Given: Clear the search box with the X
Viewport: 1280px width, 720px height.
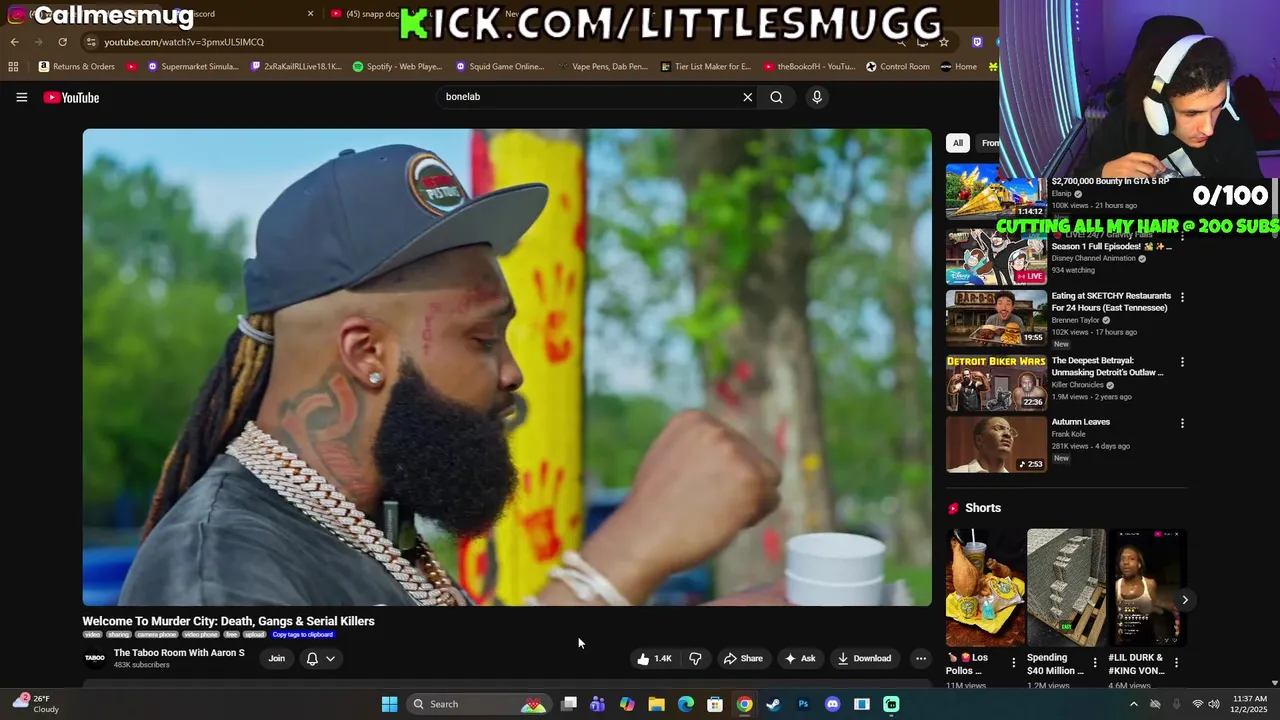Looking at the screenshot, I should coord(747,97).
